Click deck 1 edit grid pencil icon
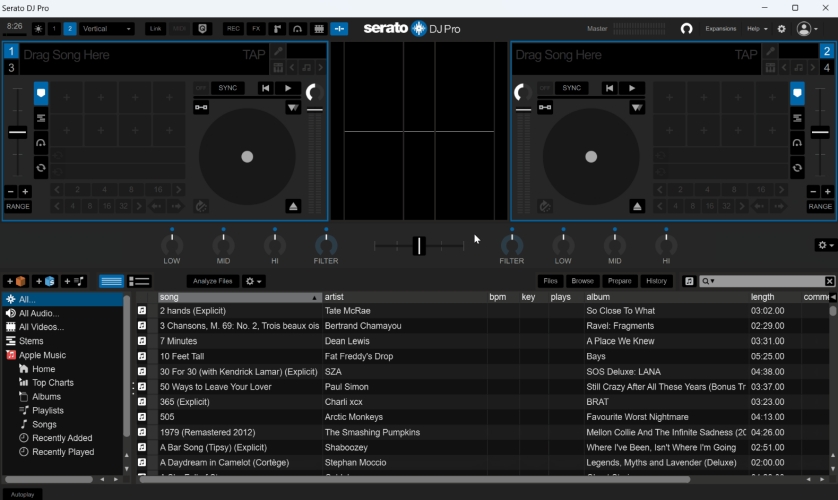 [278, 51]
